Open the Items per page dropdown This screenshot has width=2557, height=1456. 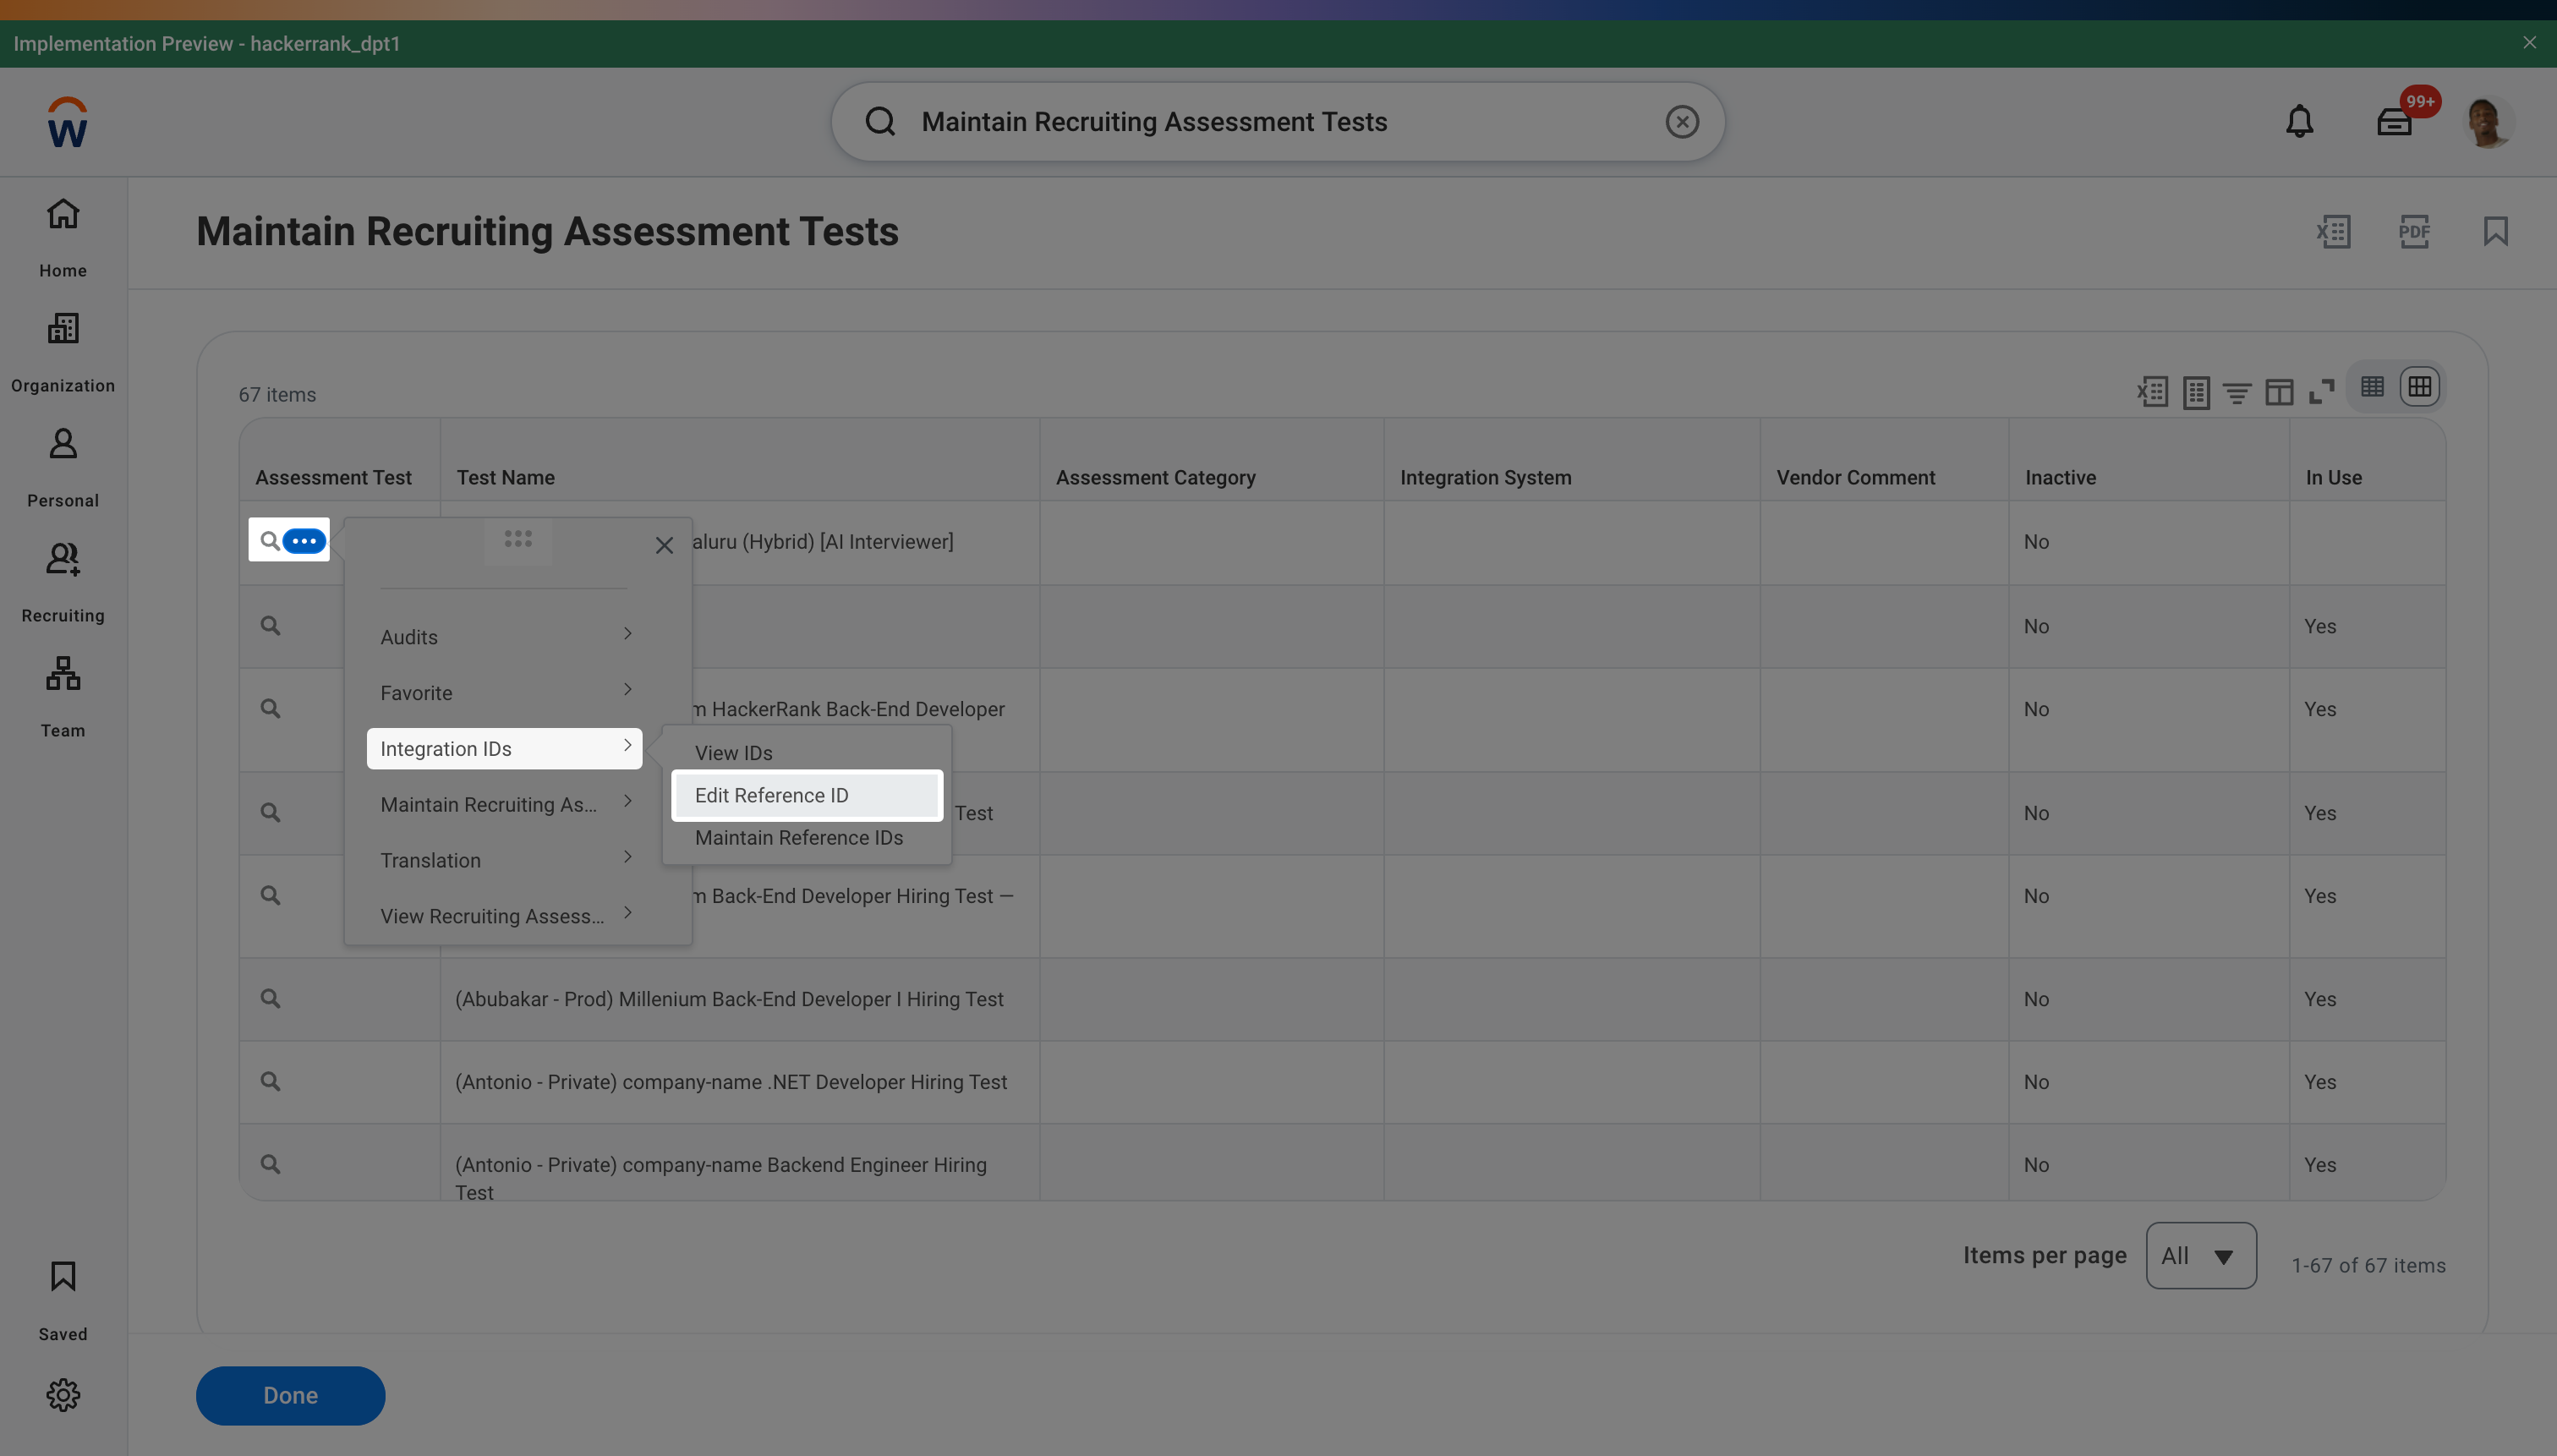pos(2200,1255)
